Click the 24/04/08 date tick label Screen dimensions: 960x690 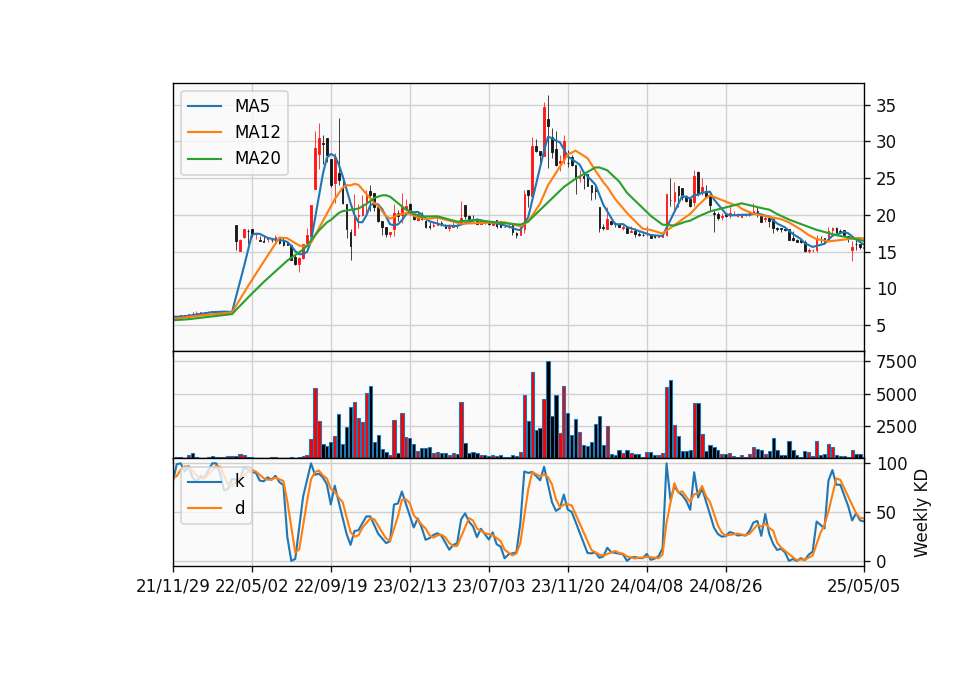pos(647,586)
